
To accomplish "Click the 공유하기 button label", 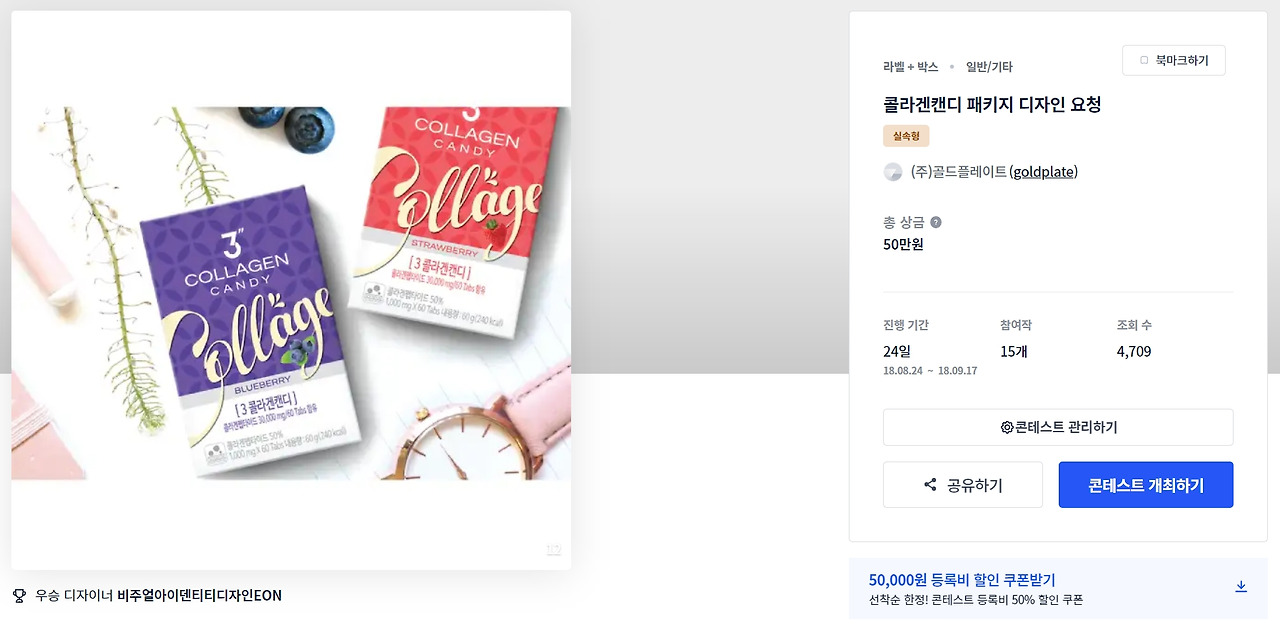I will tap(975, 485).
